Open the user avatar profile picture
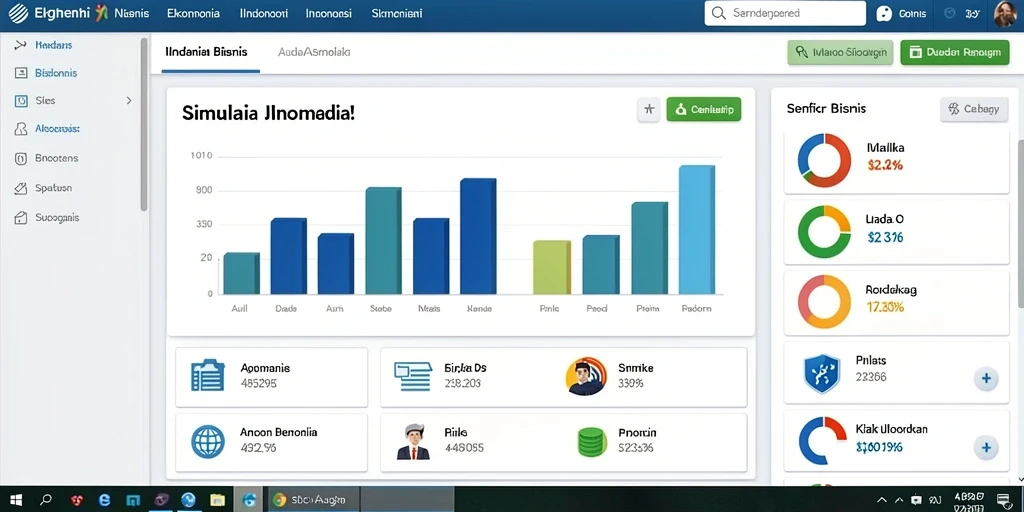Screen dimensions: 1024x512 [1006, 13]
